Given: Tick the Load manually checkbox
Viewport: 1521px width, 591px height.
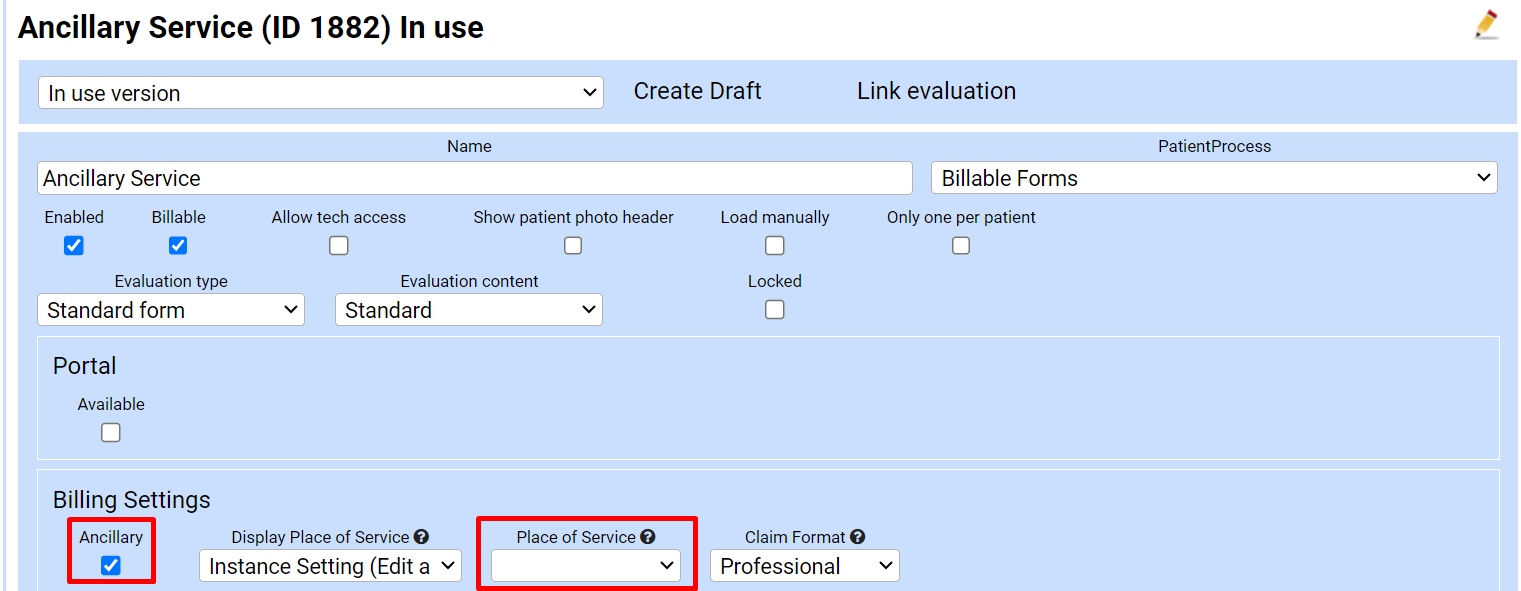Looking at the screenshot, I should click(774, 245).
